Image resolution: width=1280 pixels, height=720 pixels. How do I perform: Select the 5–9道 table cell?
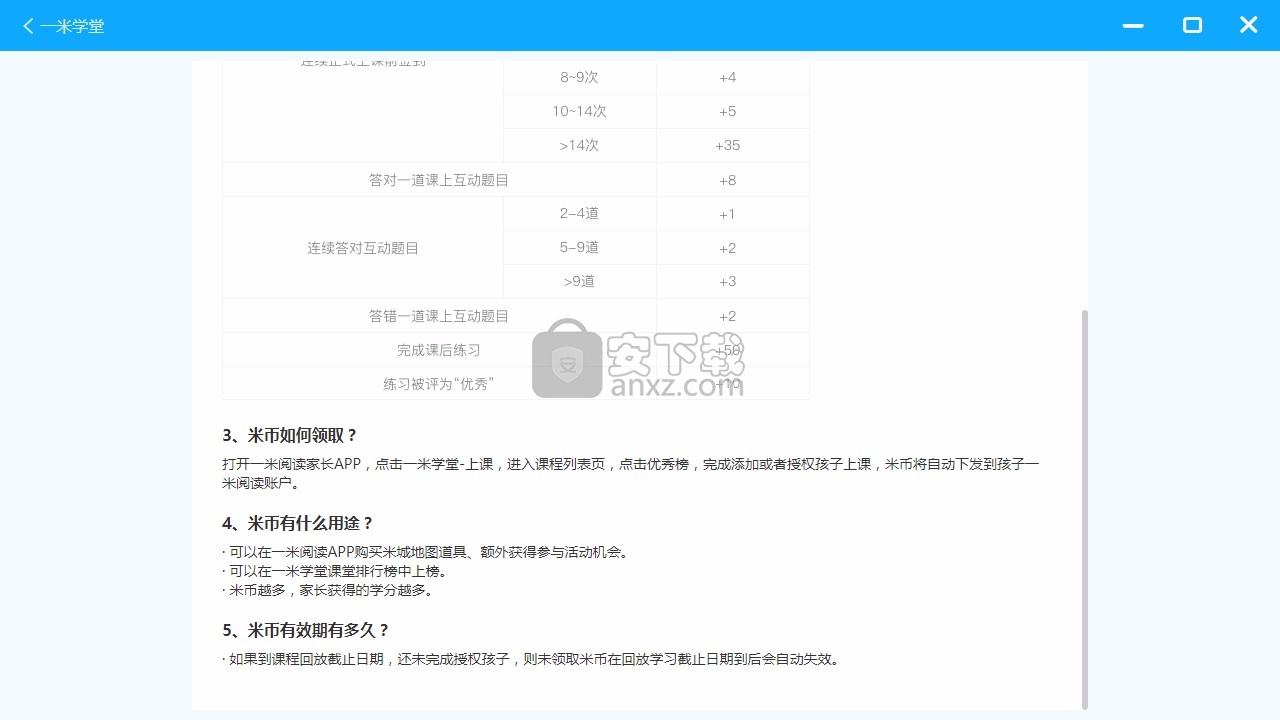pos(580,247)
